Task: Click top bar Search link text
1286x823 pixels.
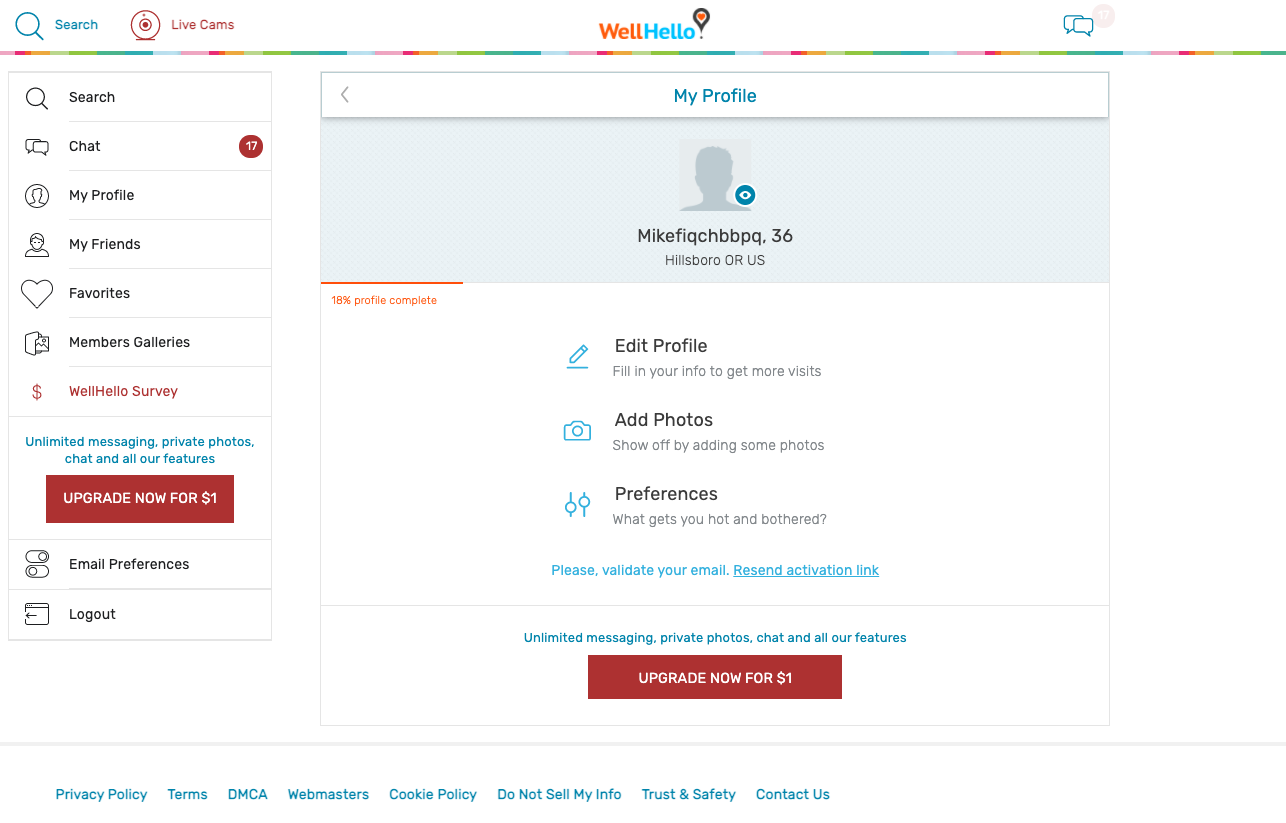Action: pos(77,25)
